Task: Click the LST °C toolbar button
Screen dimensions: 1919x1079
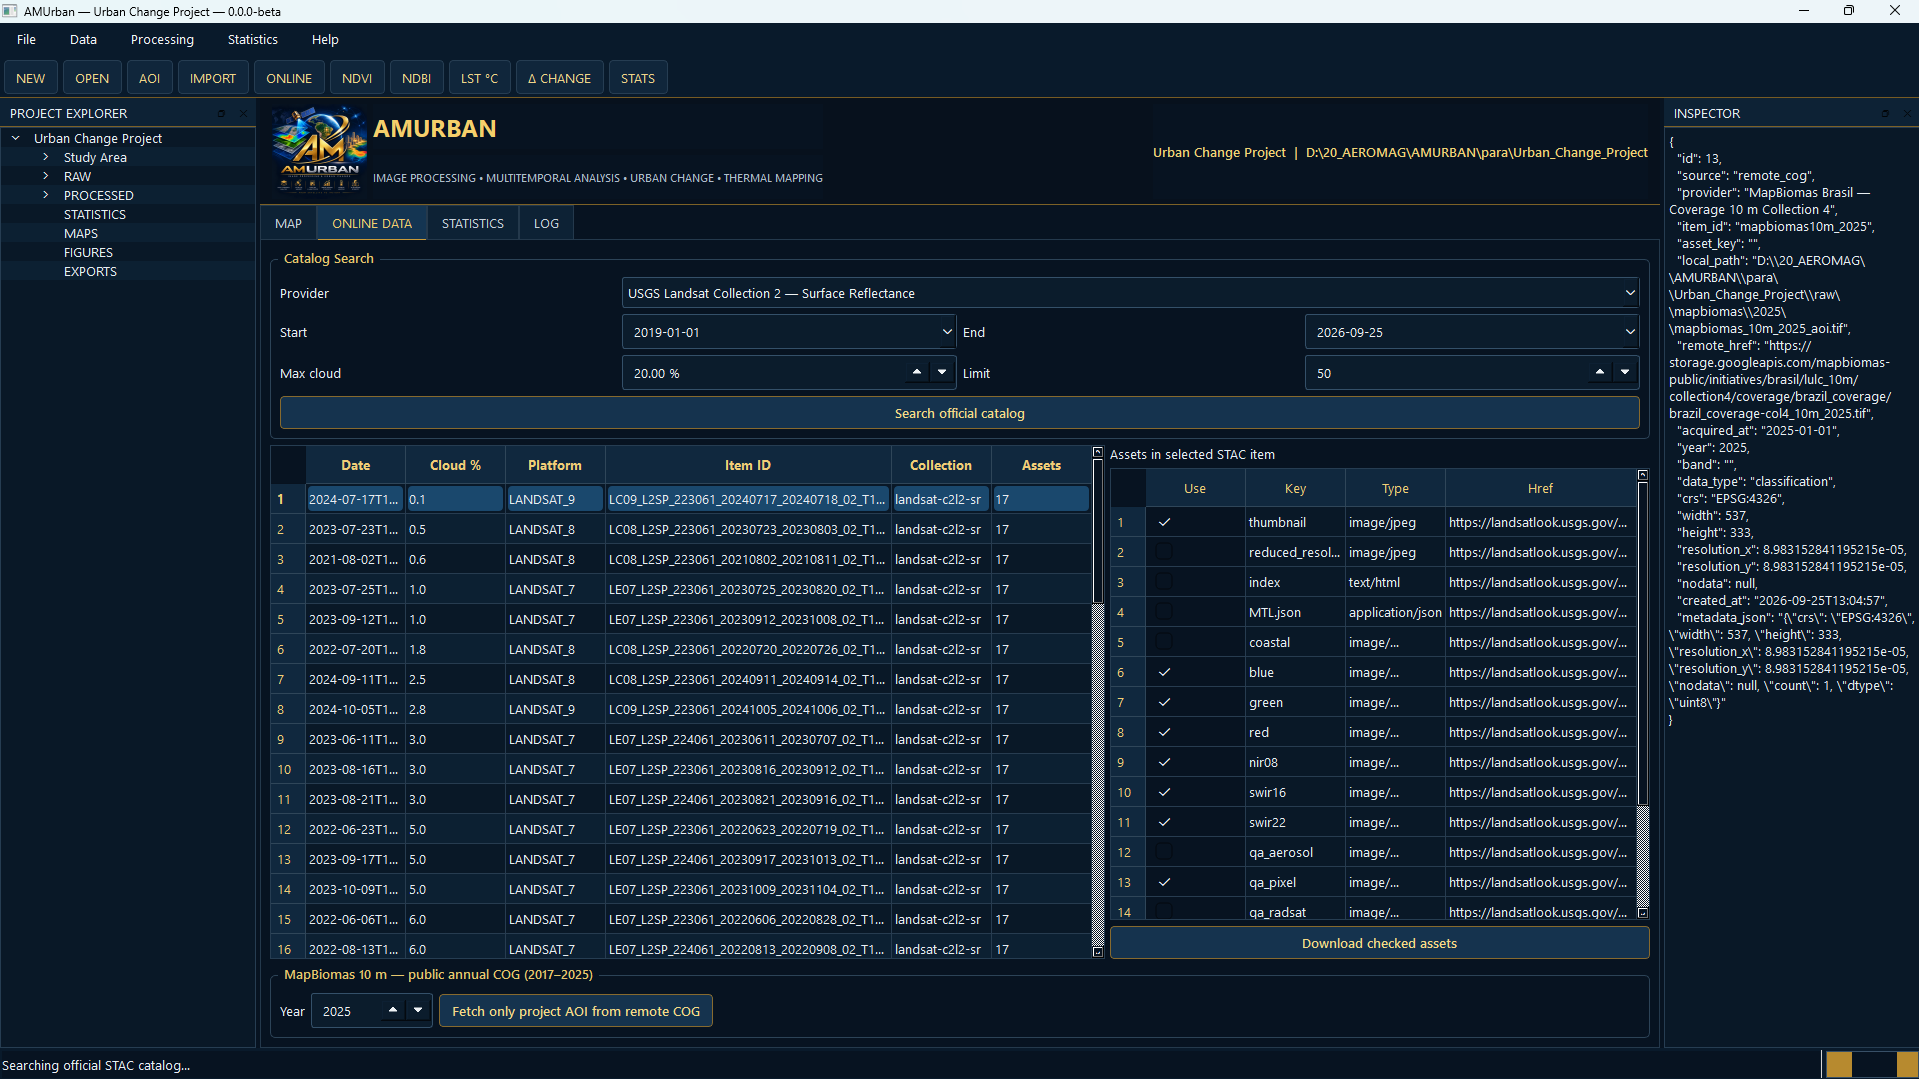Action: click(479, 78)
